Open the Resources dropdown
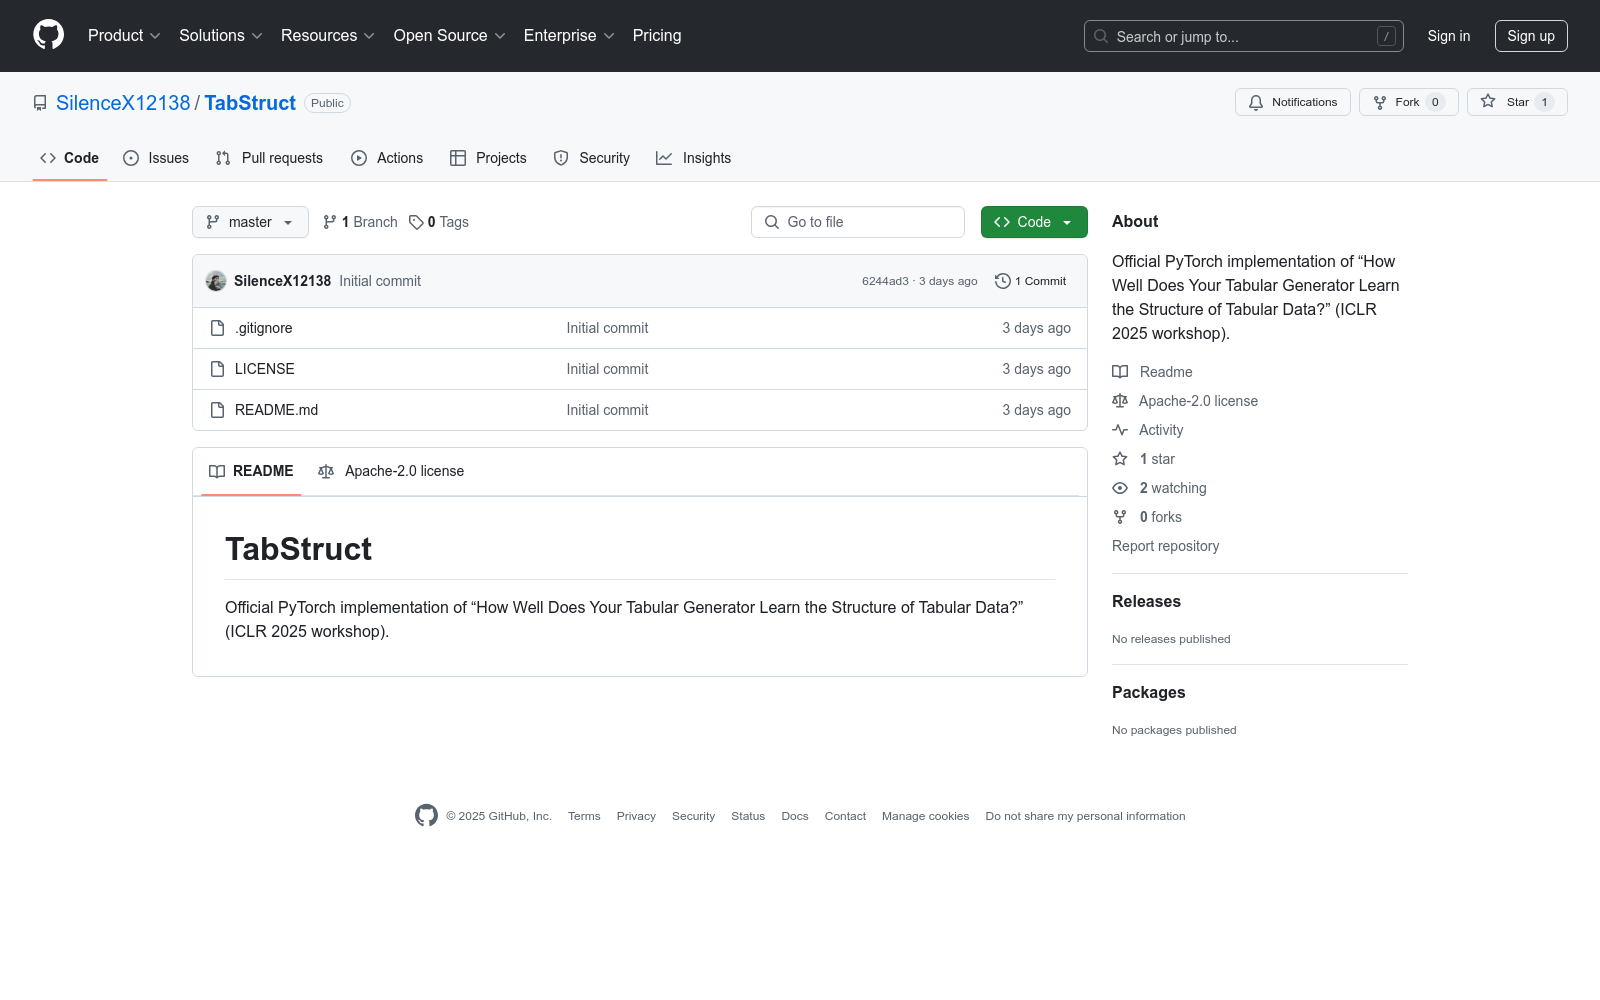 [328, 36]
